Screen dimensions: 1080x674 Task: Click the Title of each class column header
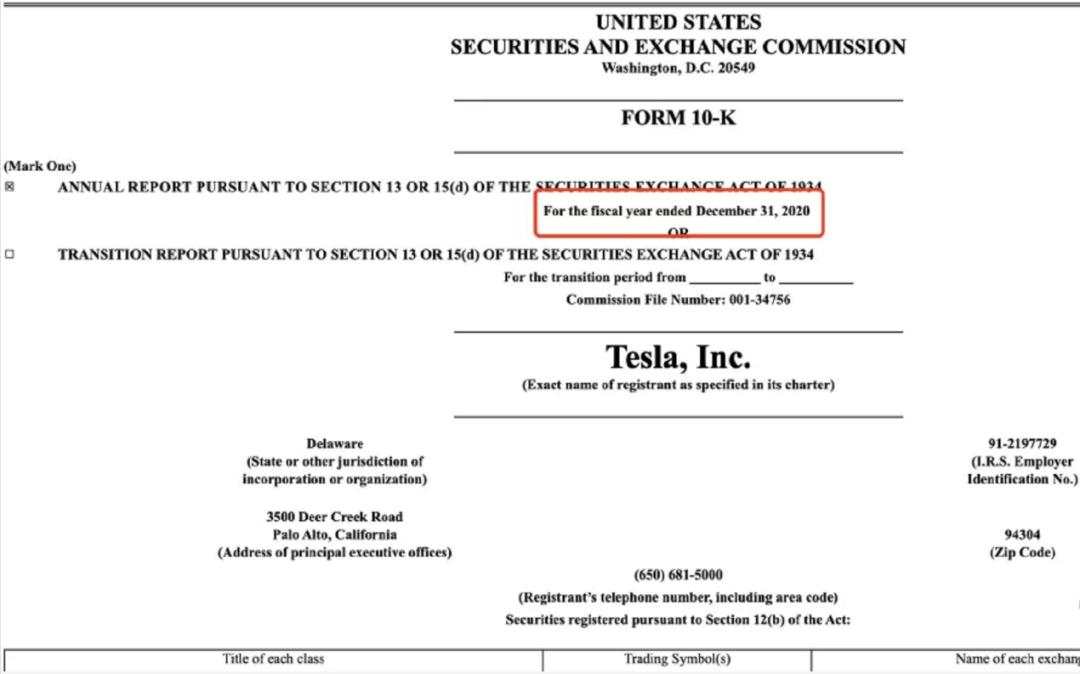(x=273, y=659)
